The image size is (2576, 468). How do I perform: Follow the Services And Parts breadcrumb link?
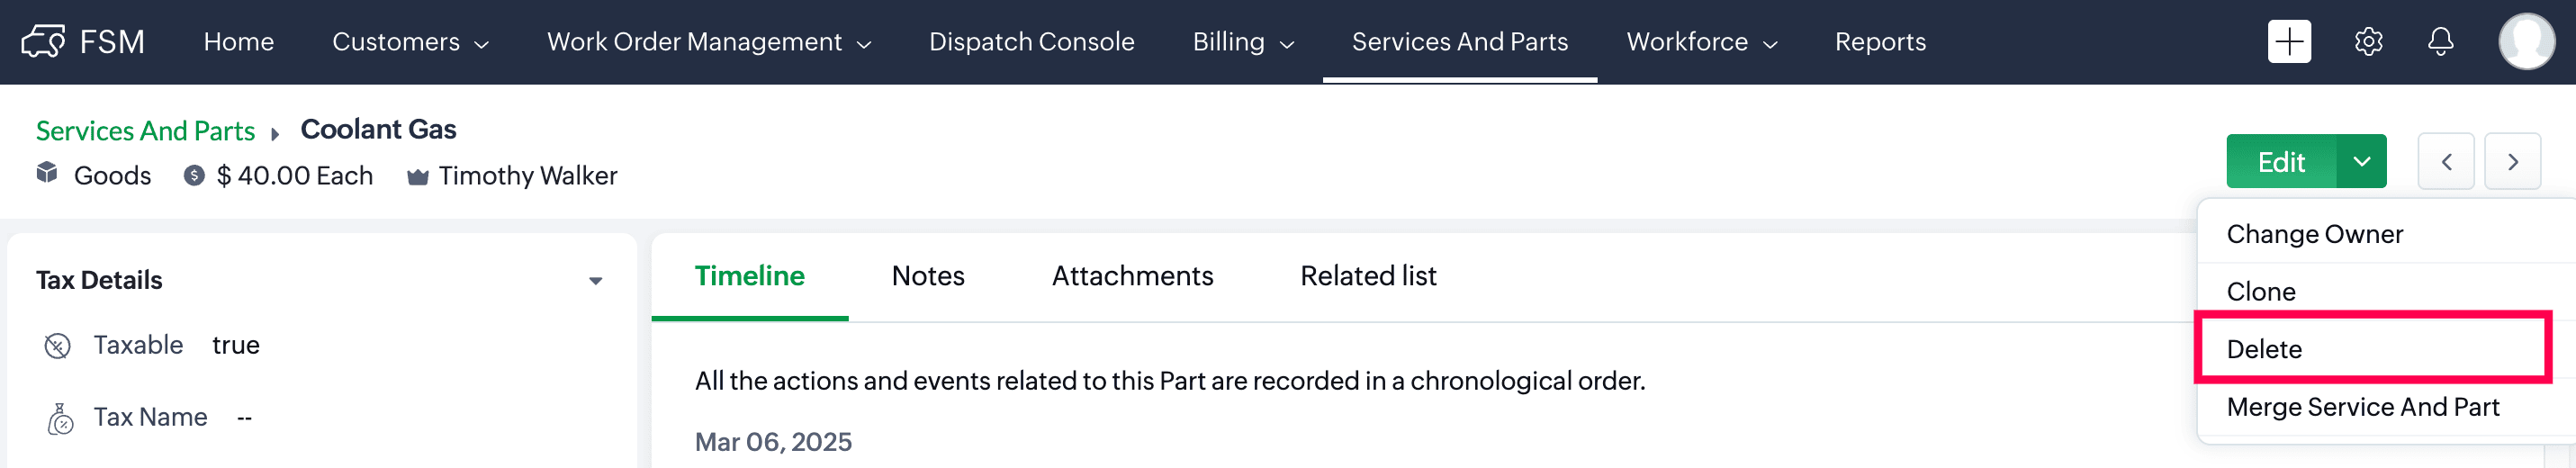[145, 131]
